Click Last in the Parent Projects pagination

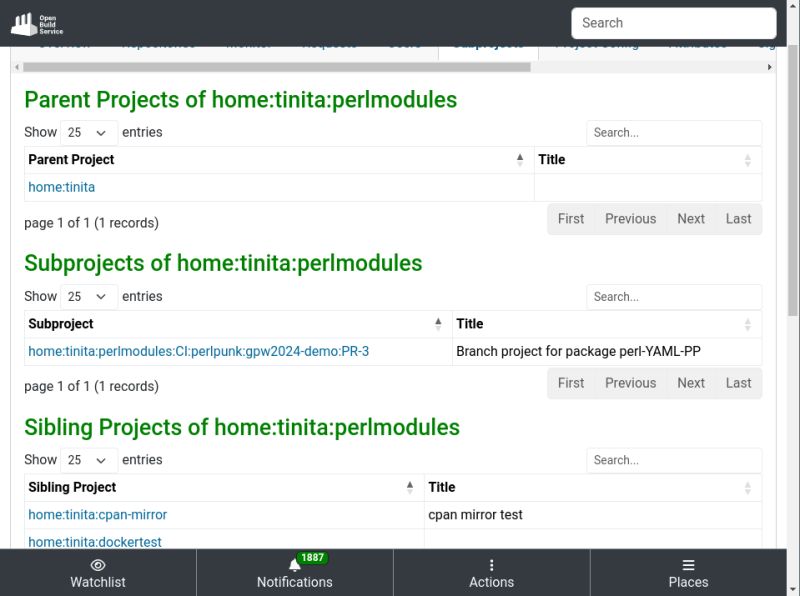tap(738, 218)
